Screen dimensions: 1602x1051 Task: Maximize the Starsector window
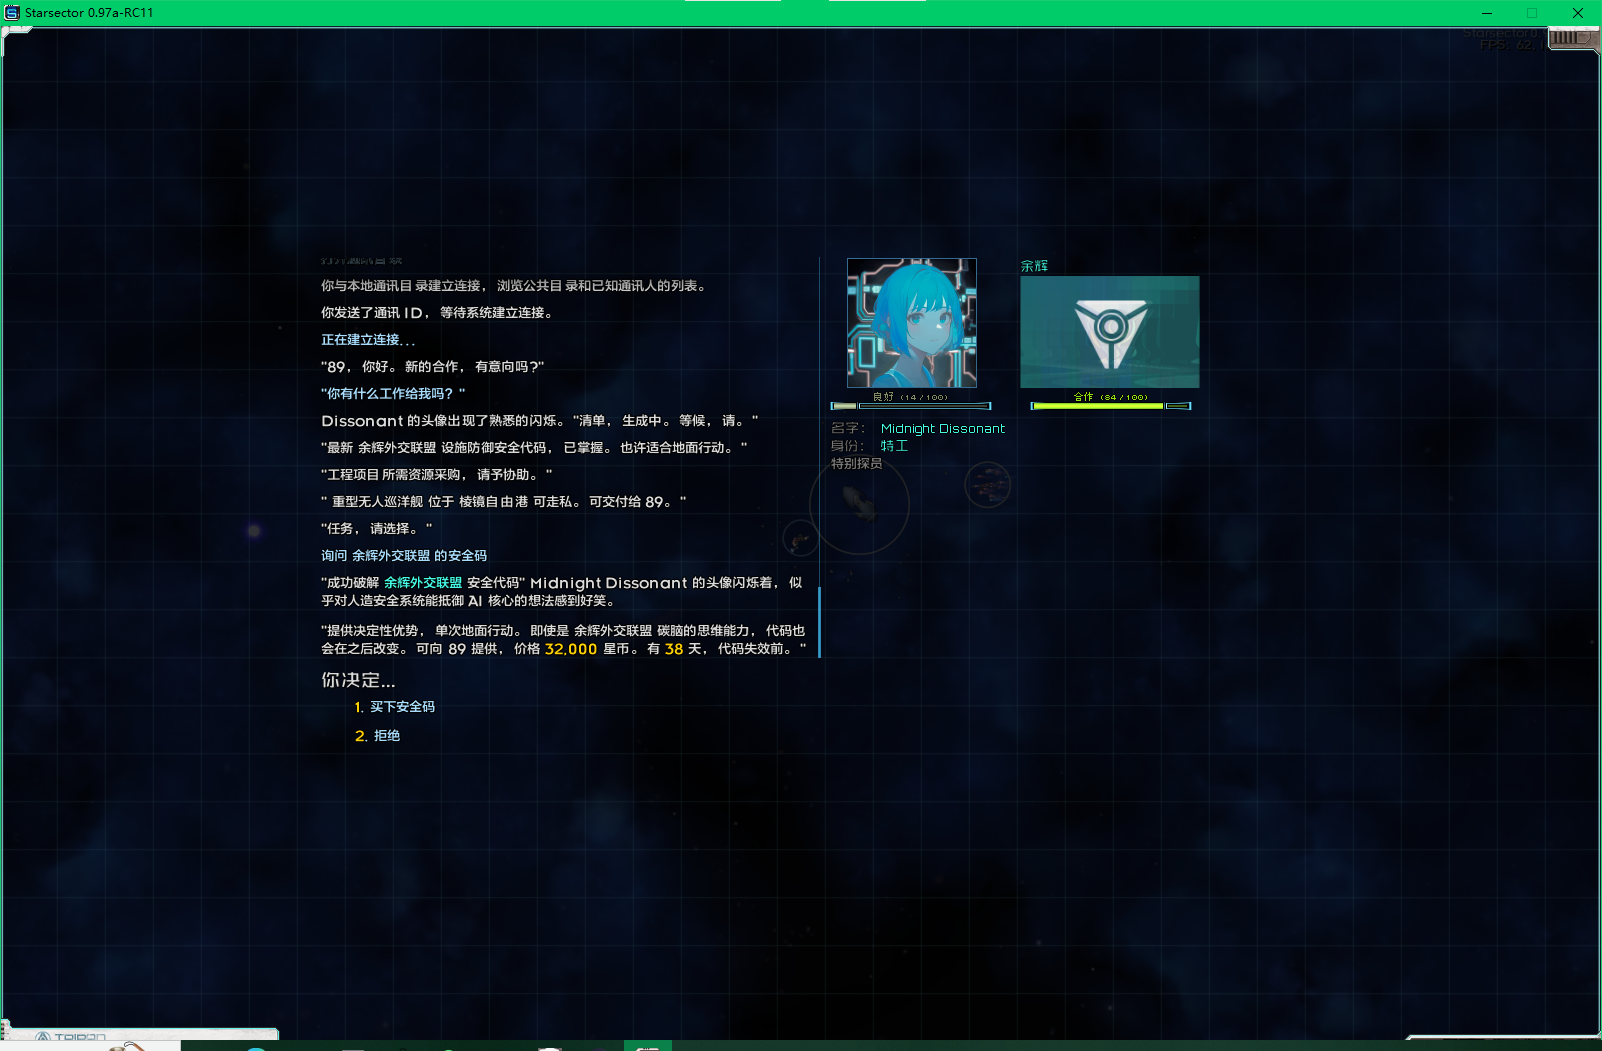click(x=1531, y=13)
